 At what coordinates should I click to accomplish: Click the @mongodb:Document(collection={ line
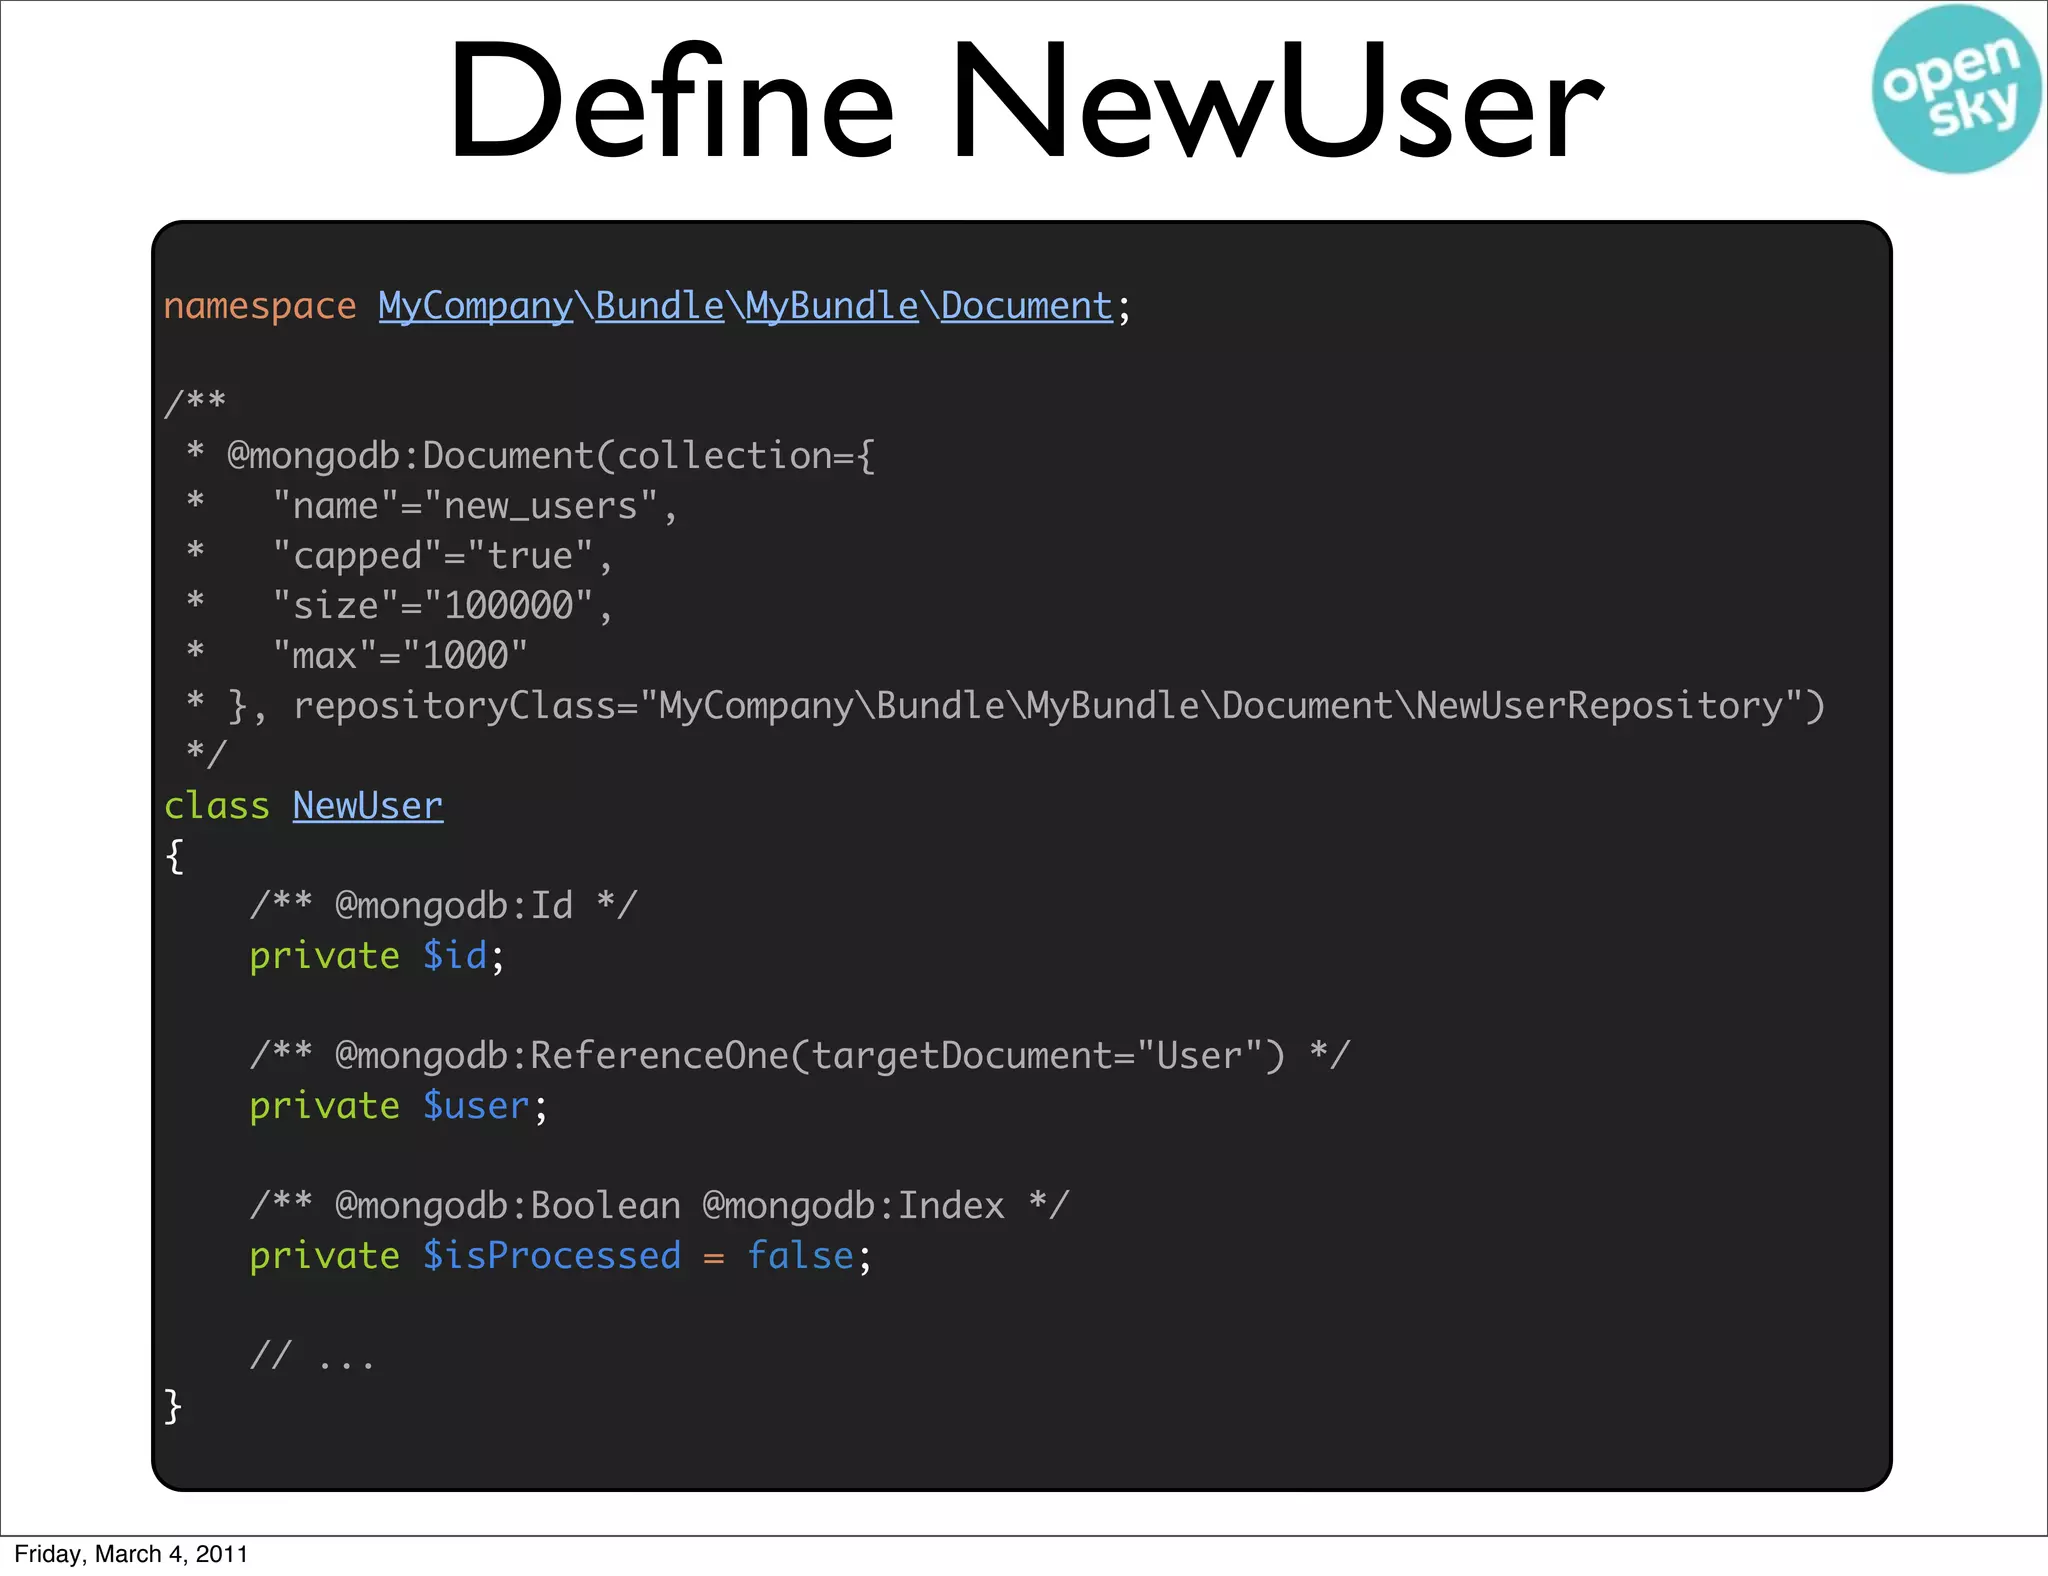point(531,456)
